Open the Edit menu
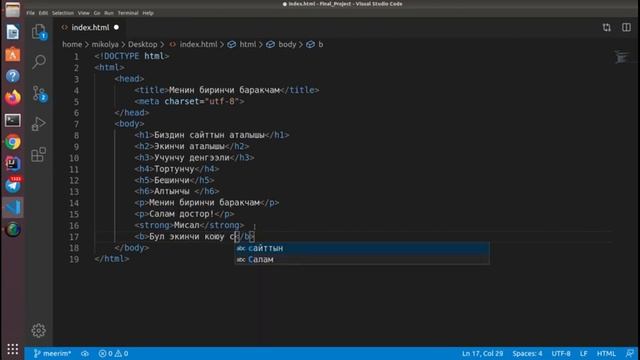The height and width of the screenshot is (360, 640). 43,13
